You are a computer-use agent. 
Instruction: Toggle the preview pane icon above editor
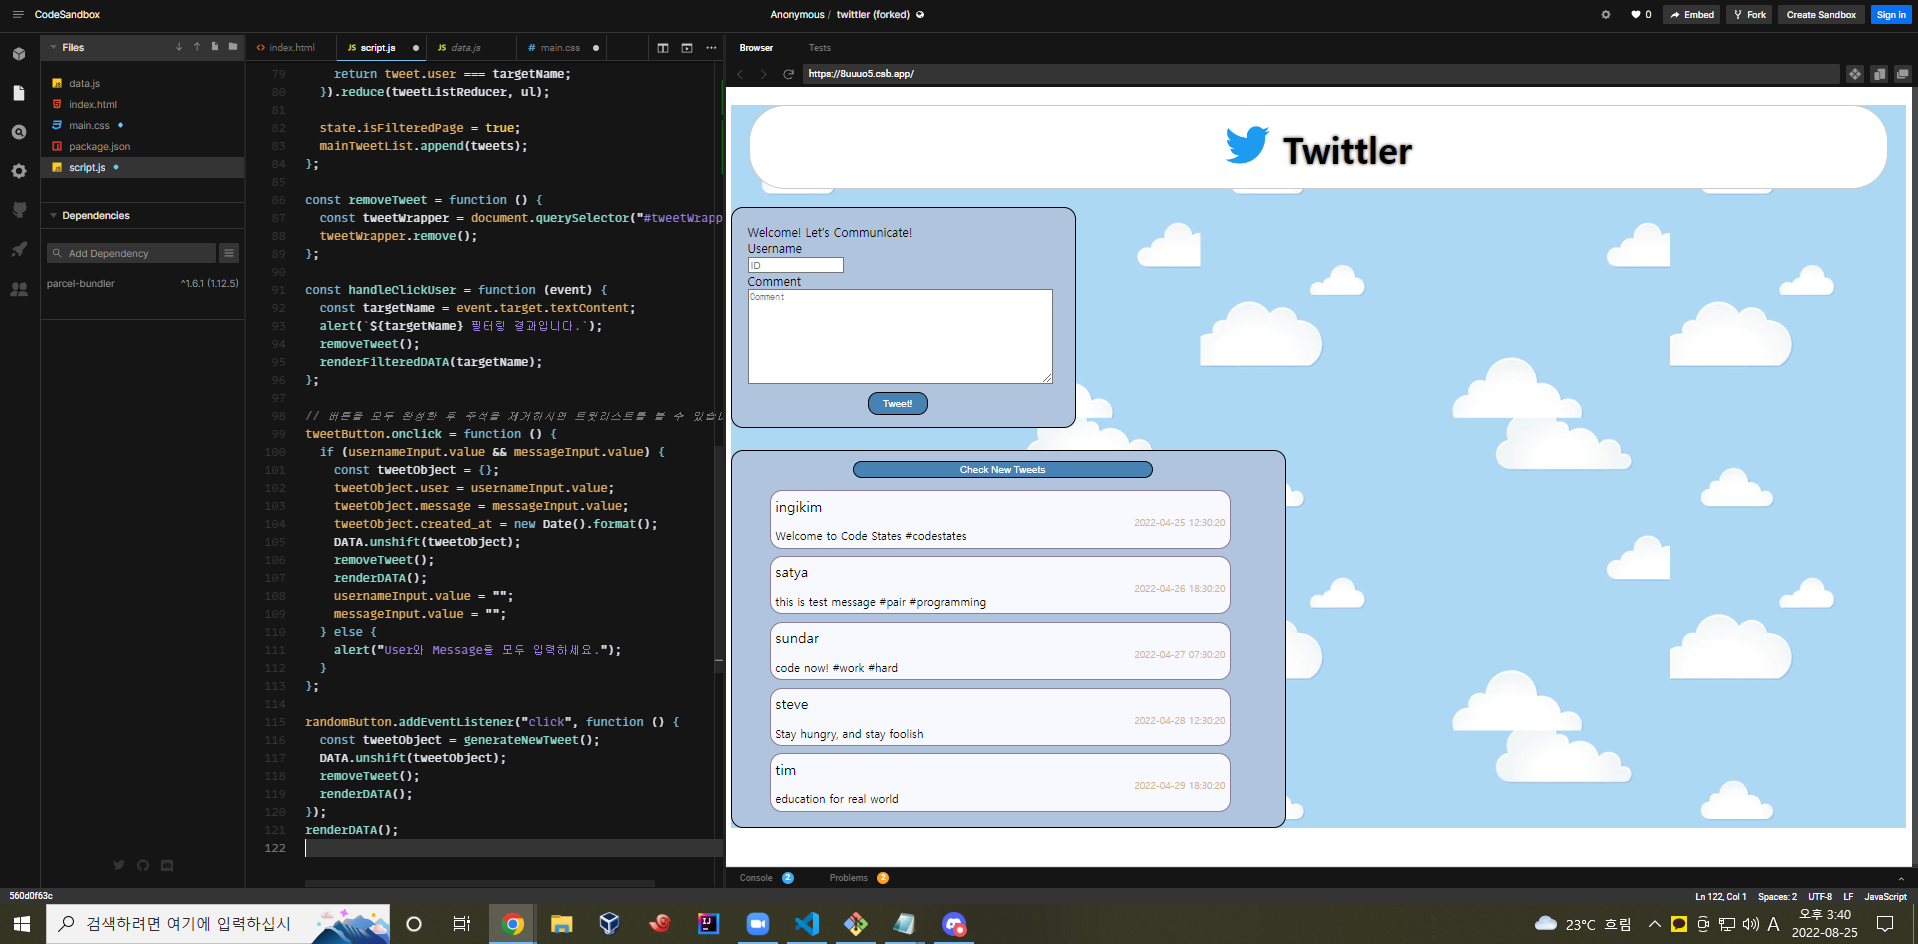[x=687, y=48]
